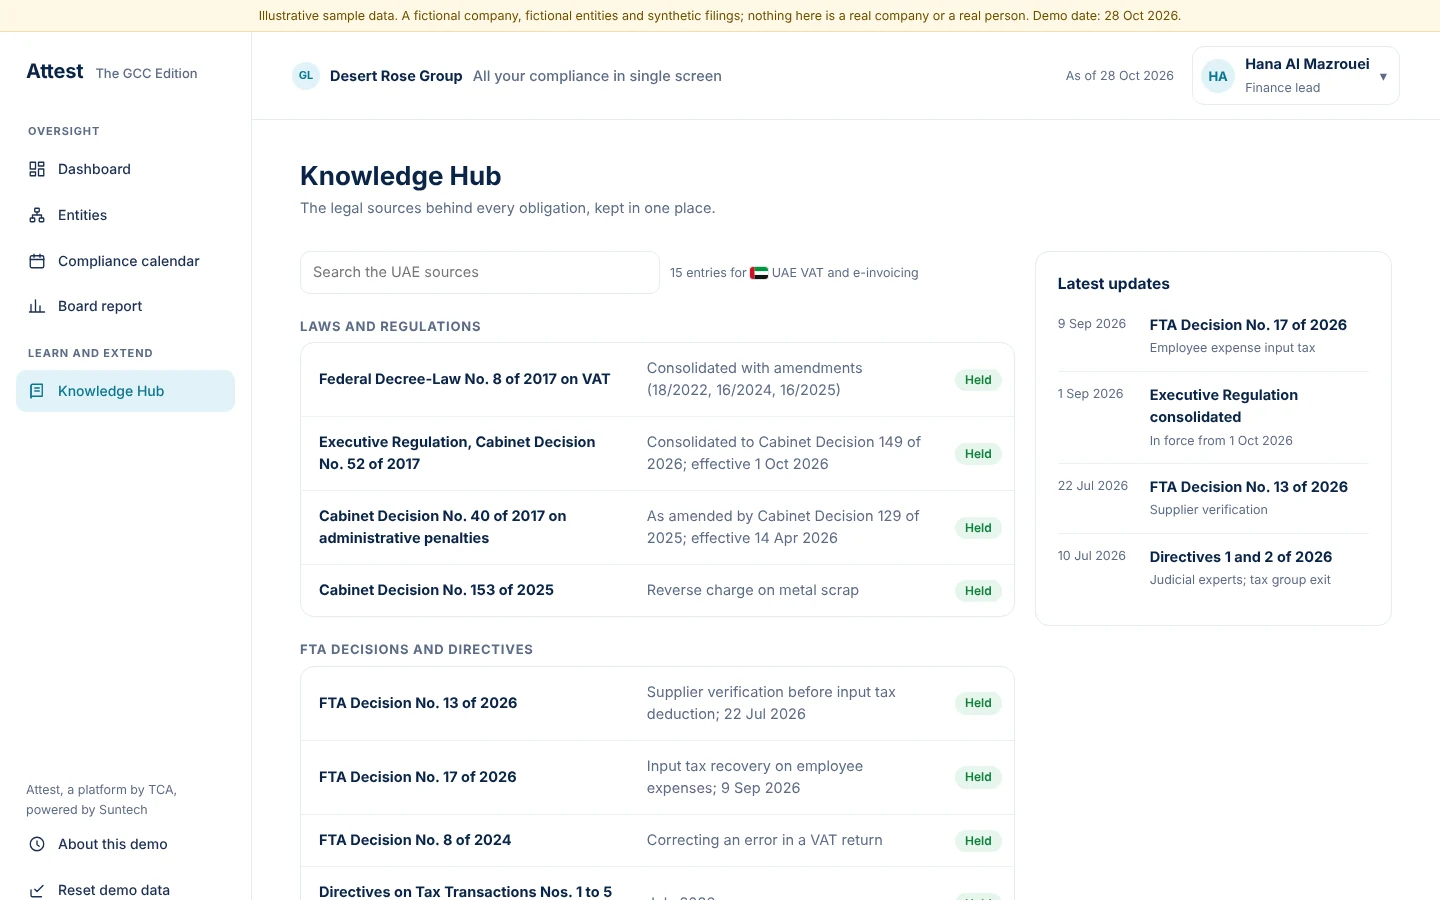This screenshot has width=1440, height=900.
Task: Click 'Judicial experts; tax group exit' text
Action: (x=1240, y=580)
